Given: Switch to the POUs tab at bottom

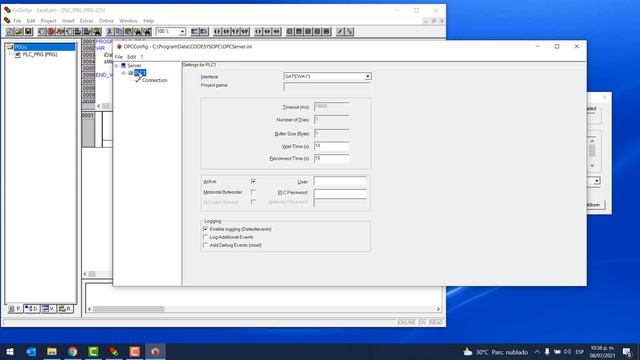Looking at the screenshot, I should [x=15, y=309].
